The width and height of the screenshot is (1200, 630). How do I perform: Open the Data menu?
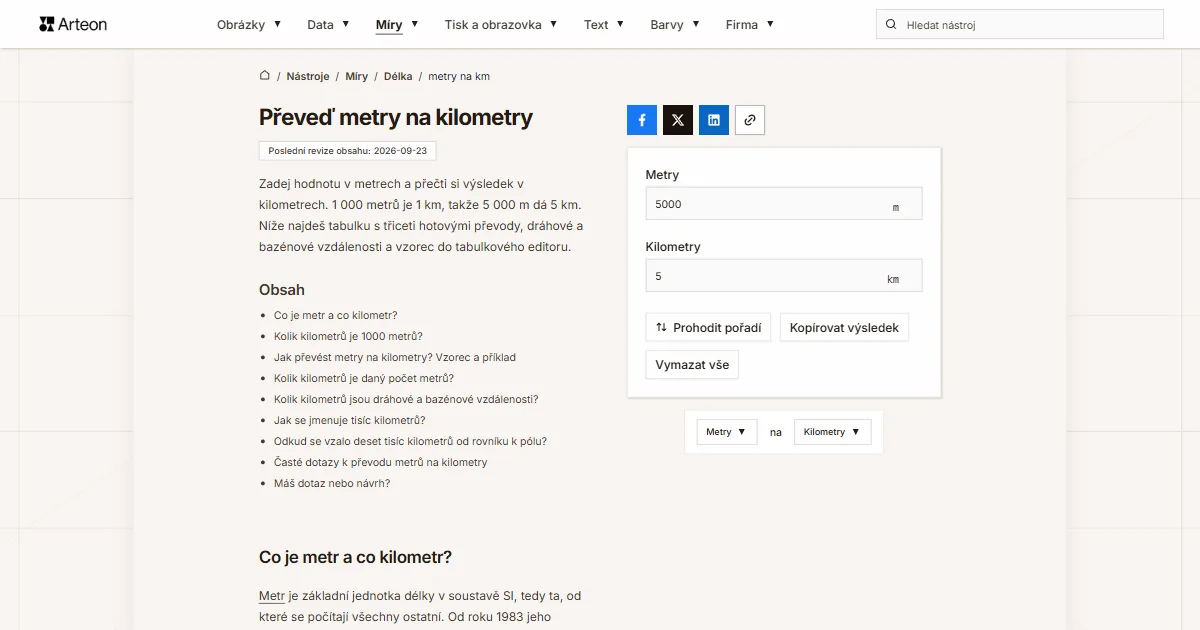tap(328, 24)
